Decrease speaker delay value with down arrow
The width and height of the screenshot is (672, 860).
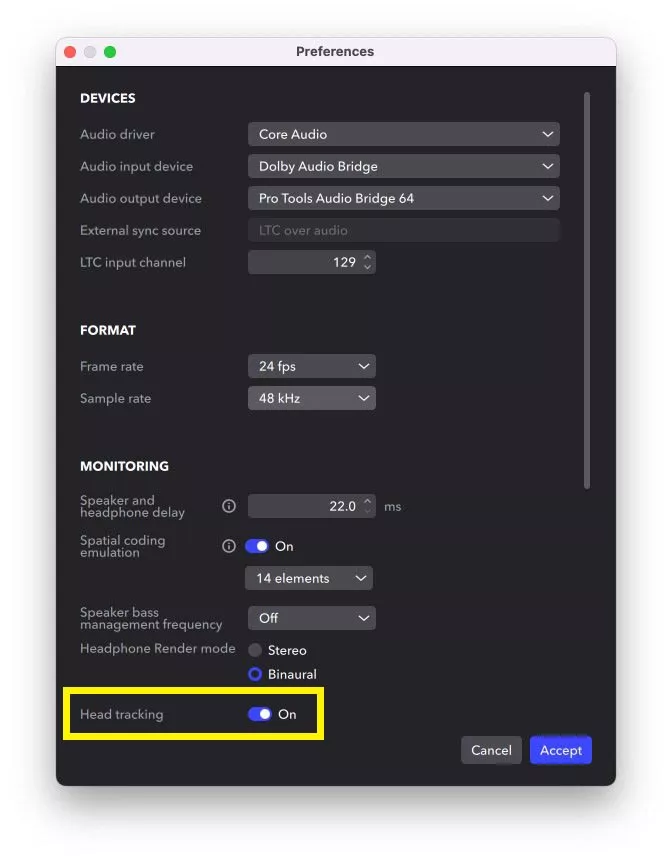[x=368, y=511]
